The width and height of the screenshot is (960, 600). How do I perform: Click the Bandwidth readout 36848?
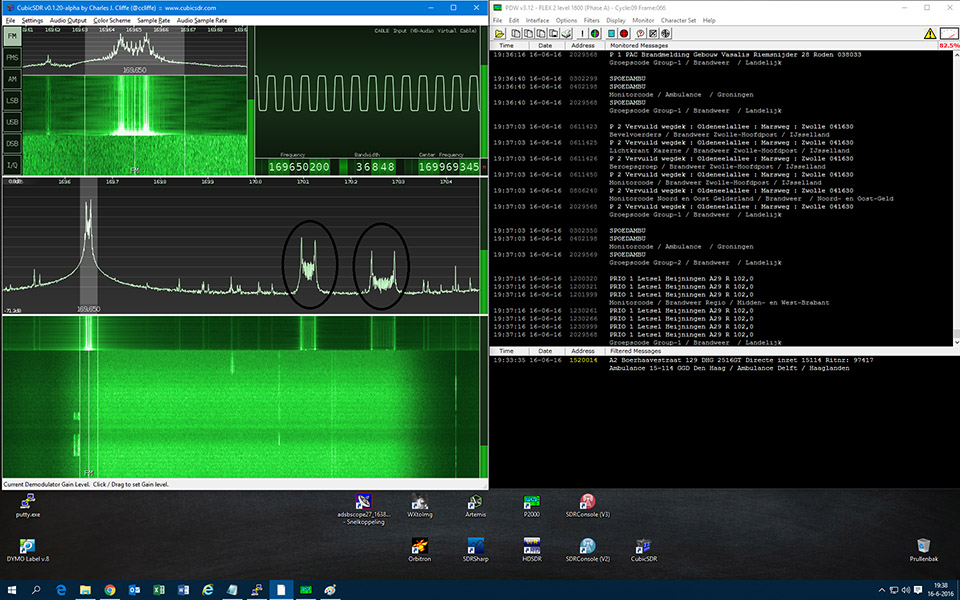coord(375,167)
